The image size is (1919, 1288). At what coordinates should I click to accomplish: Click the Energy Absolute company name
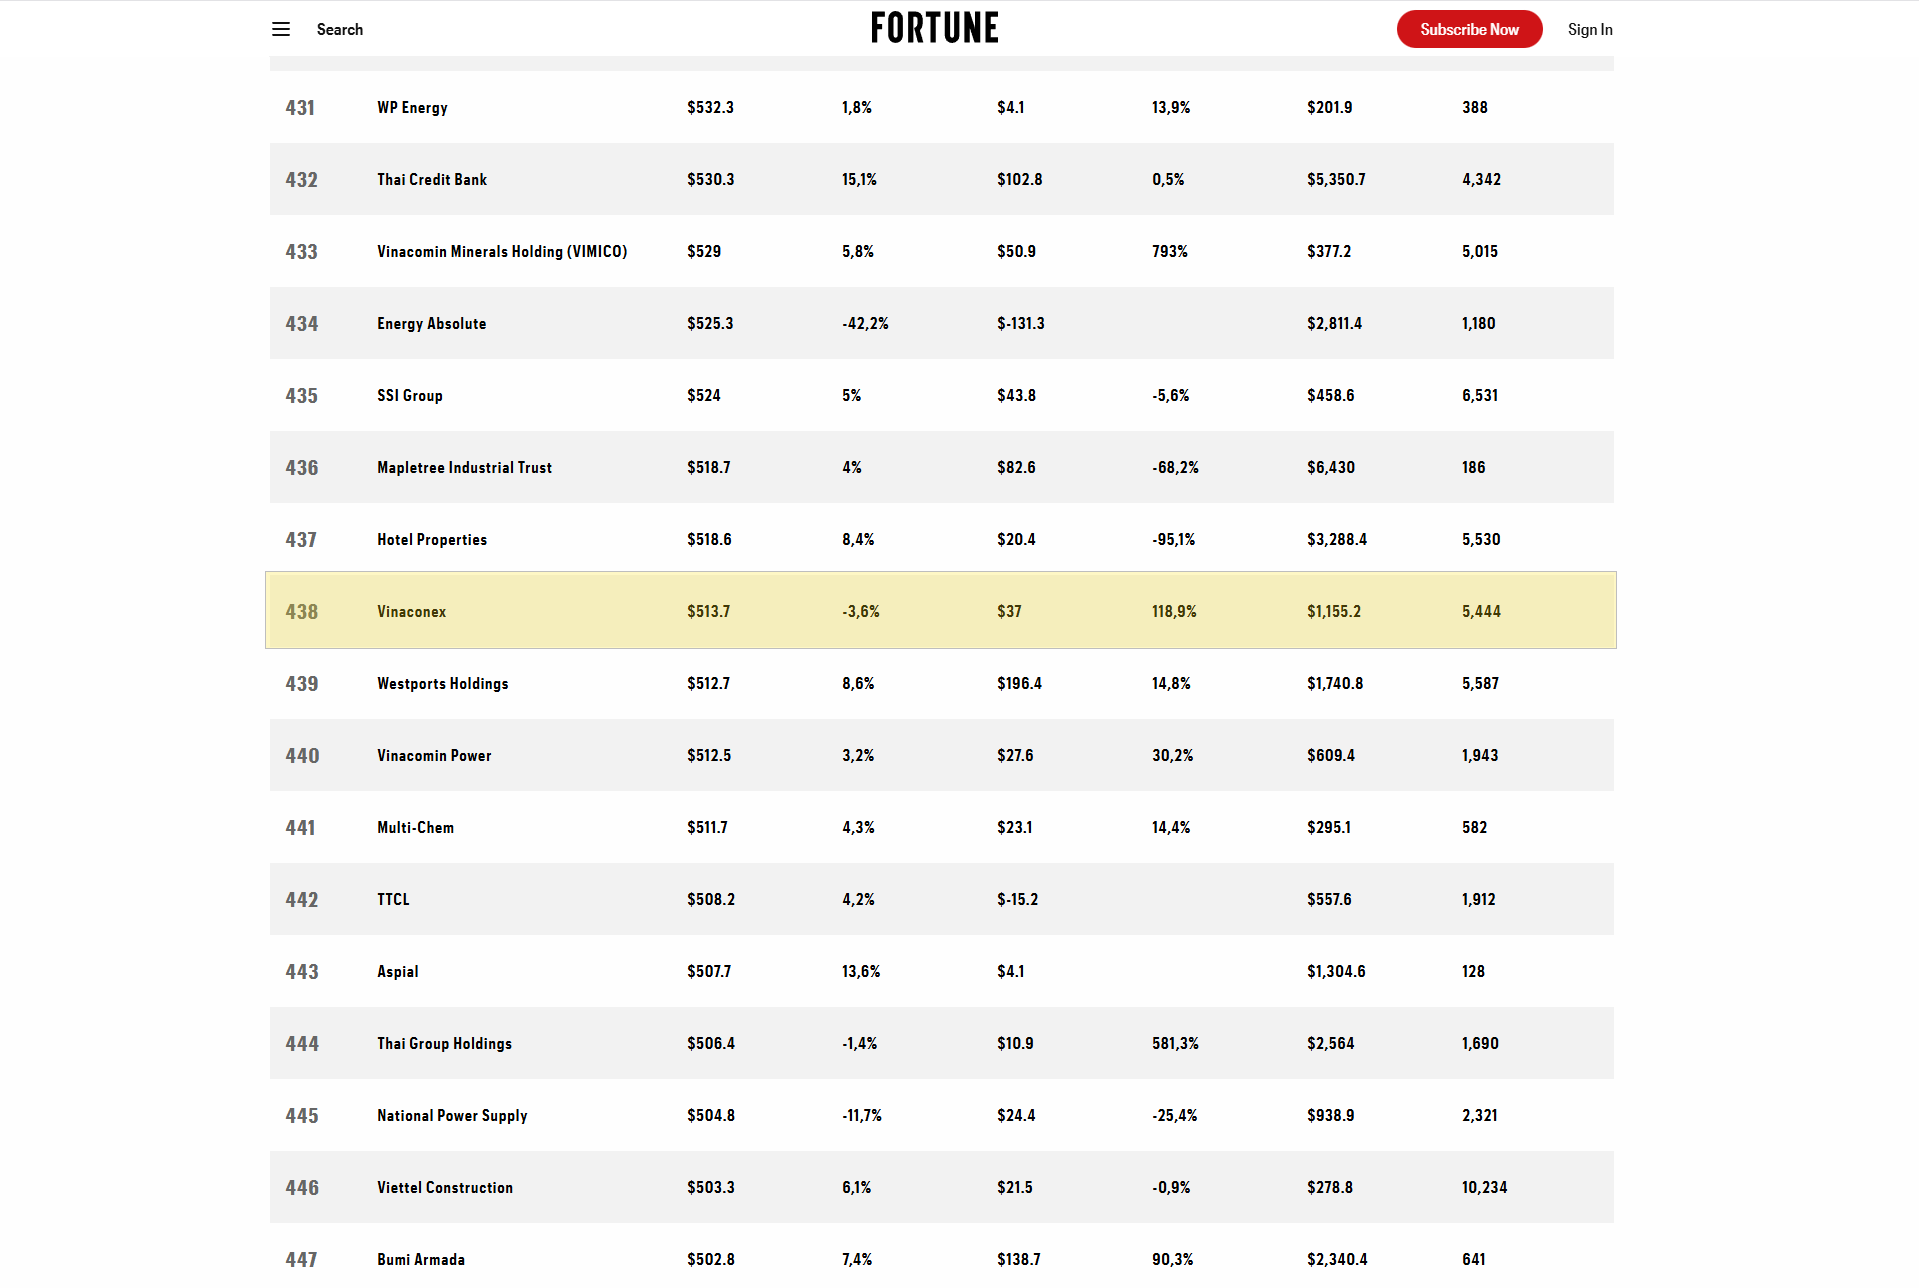[431, 324]
